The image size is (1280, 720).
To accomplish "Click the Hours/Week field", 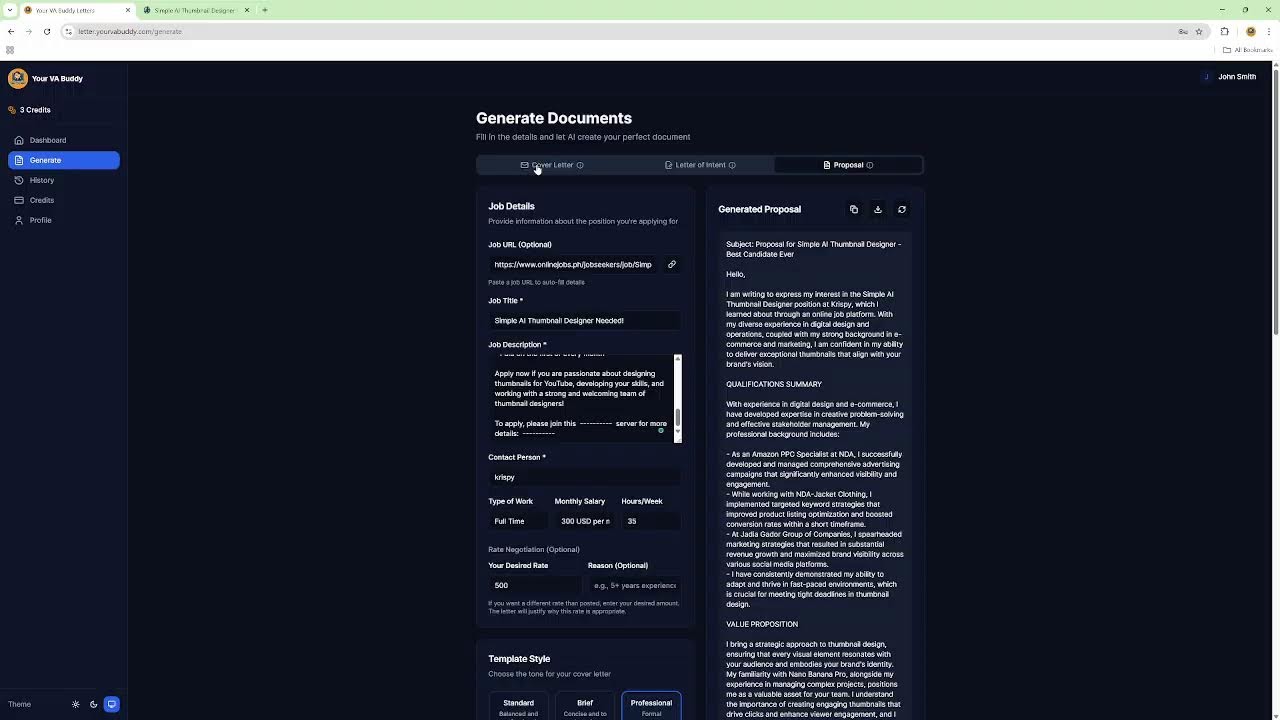I will tap(651, 521).
